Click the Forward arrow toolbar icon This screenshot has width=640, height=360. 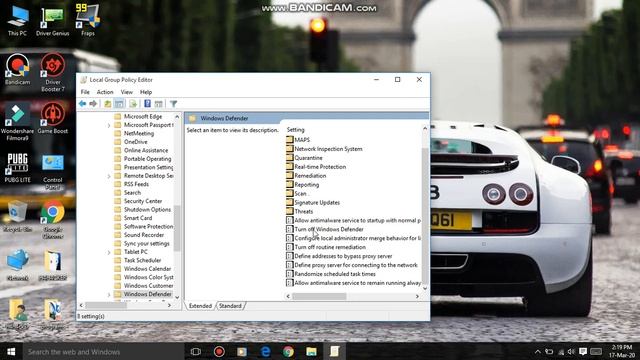[93, 104]
